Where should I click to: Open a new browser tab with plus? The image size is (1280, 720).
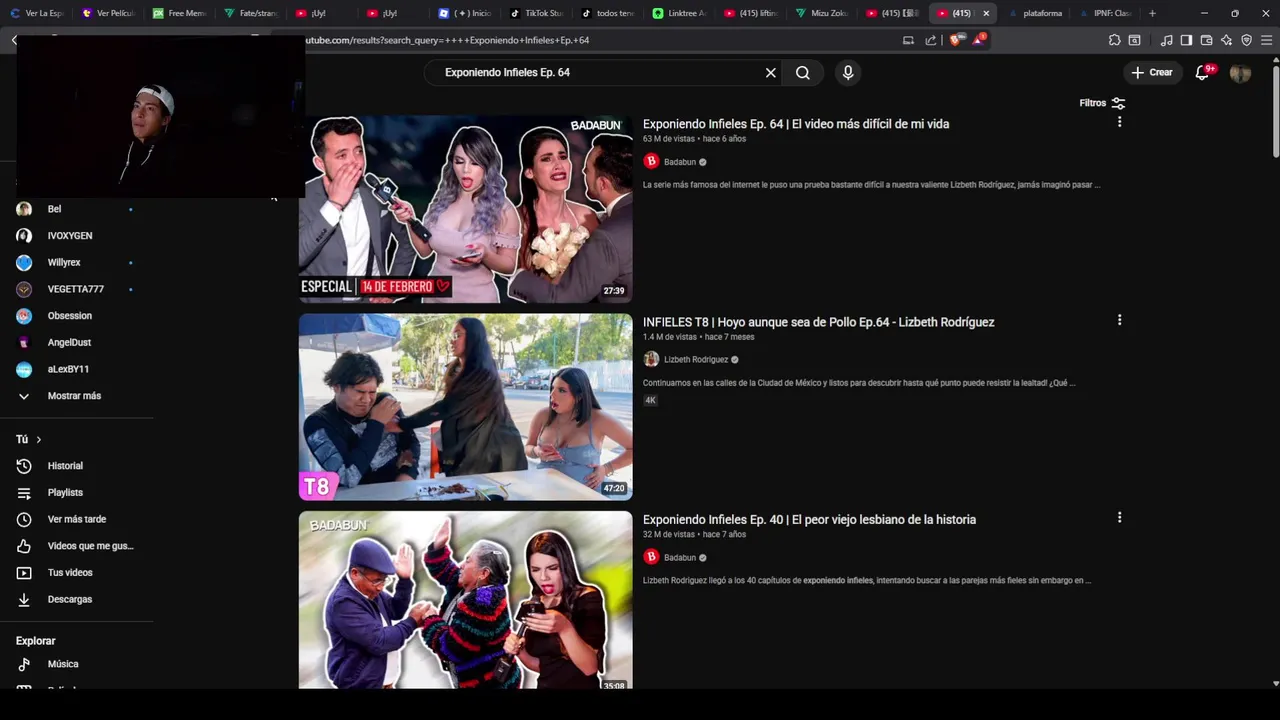point(1152,13)
